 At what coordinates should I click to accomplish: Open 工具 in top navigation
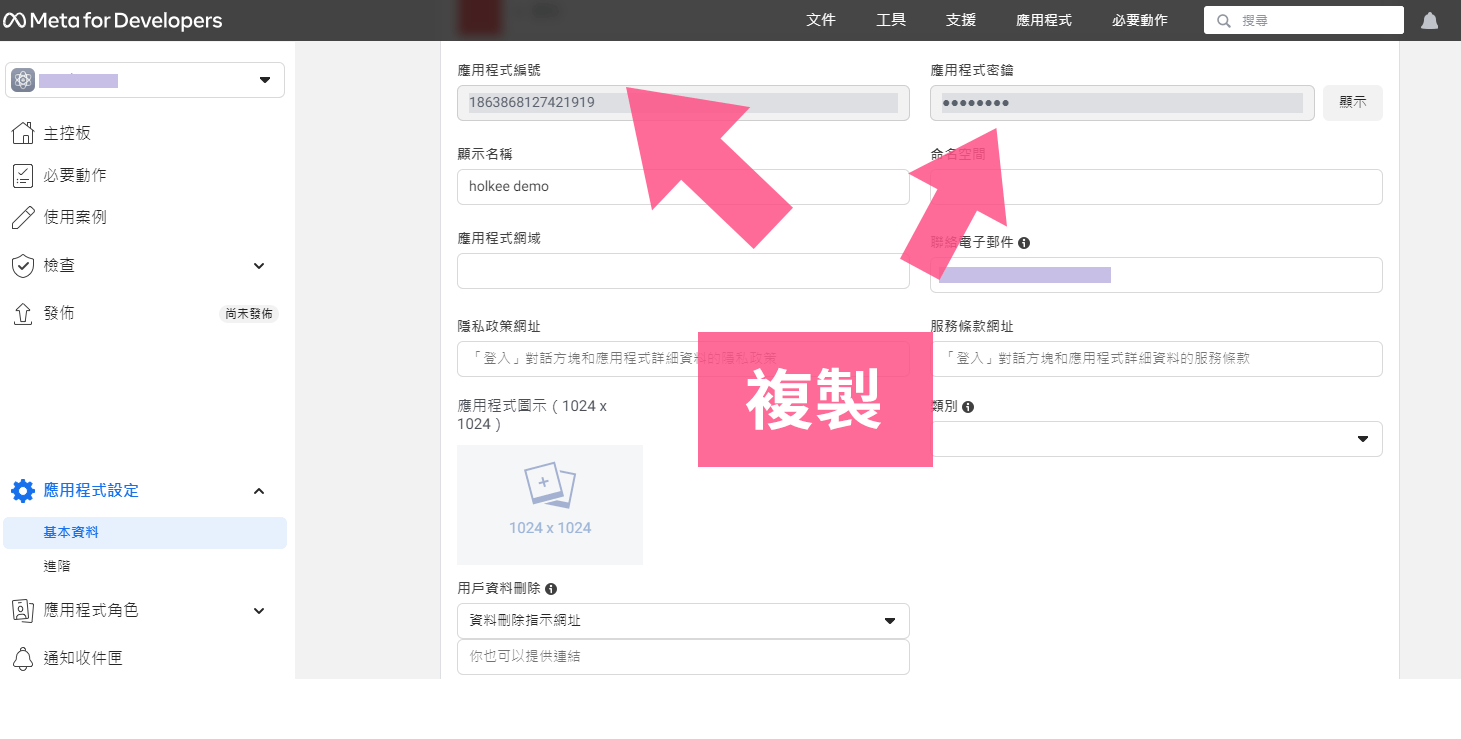[x=891, y=21]
